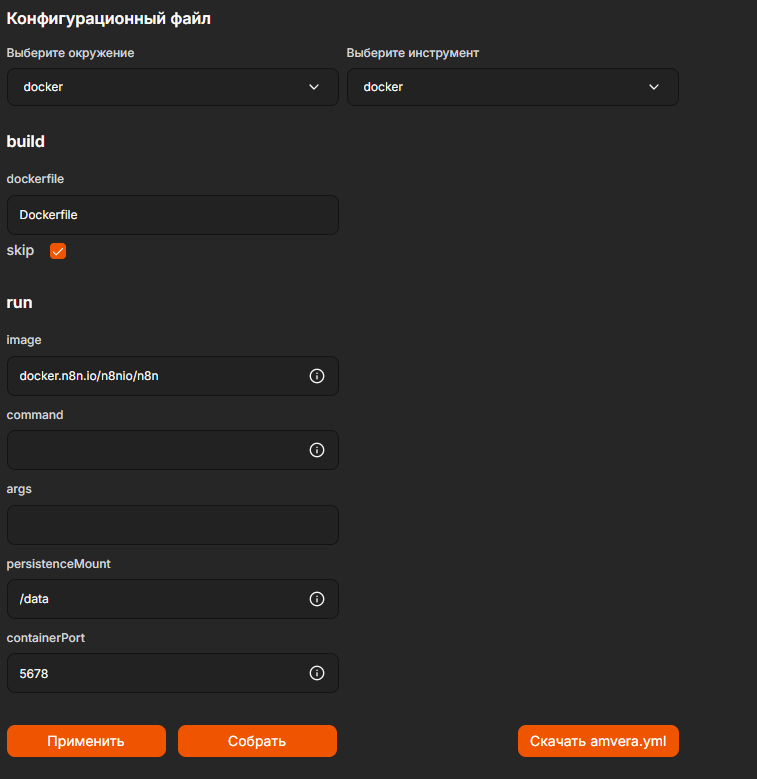Image resolution: width=757 pixels, height=779 pixels.
Task: Open the environment selection dropdown
Action: click(x=173, y=87)
